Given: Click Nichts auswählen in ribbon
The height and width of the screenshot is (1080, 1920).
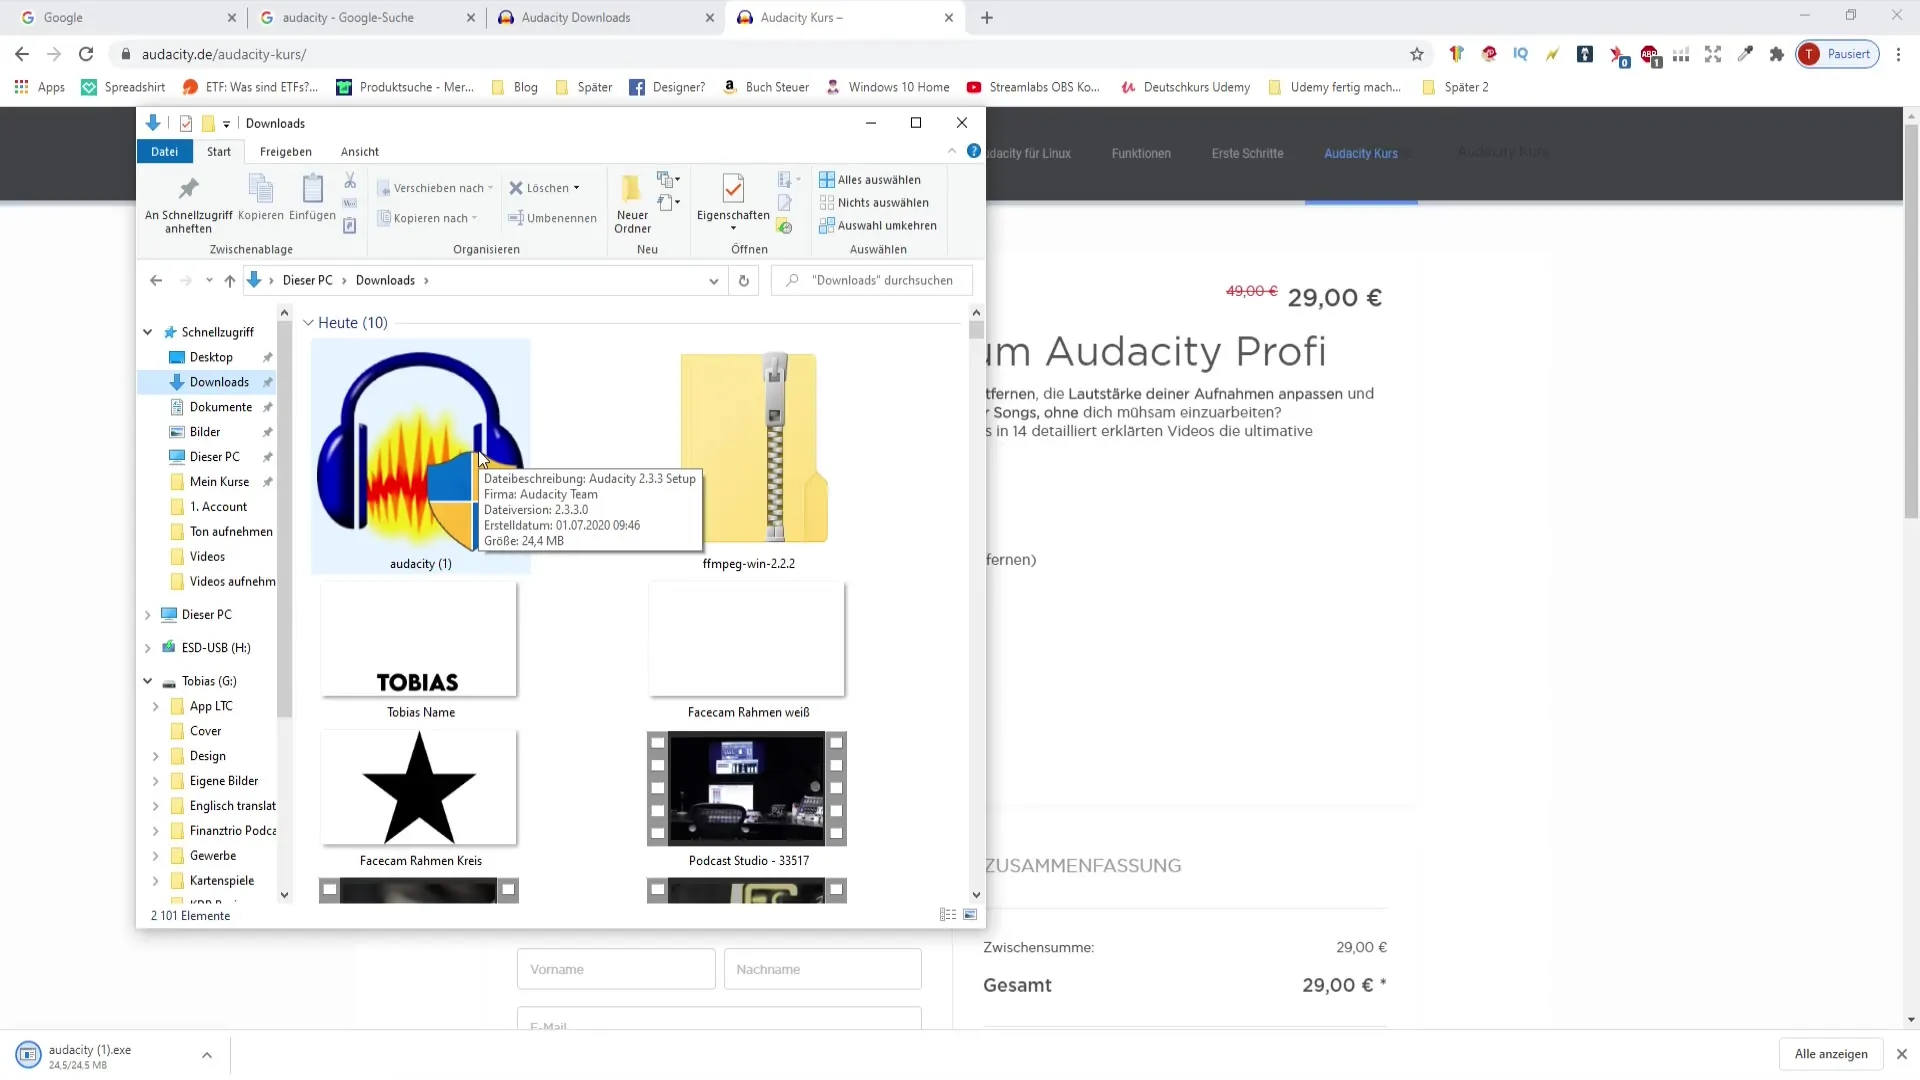Looking at the screenshot, I should pyautogui.click(x=874, y=202).
